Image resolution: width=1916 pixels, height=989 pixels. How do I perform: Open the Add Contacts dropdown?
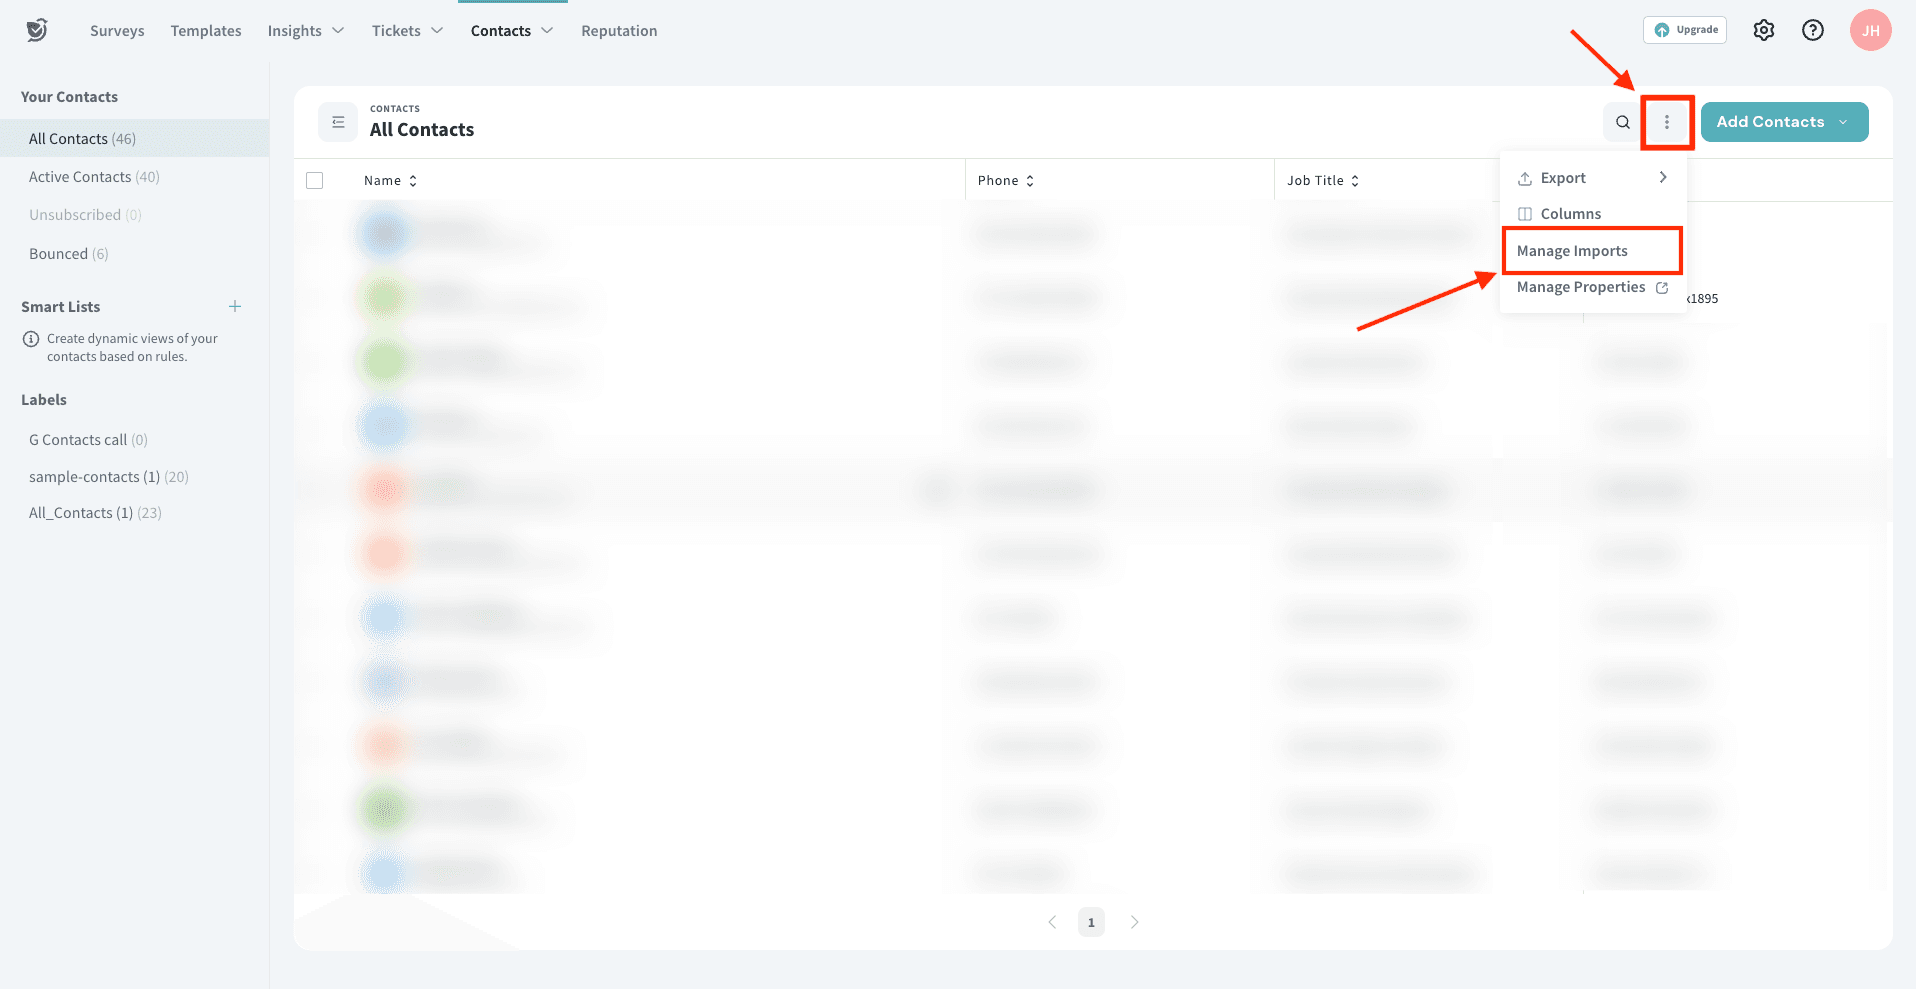[1783, 122]
